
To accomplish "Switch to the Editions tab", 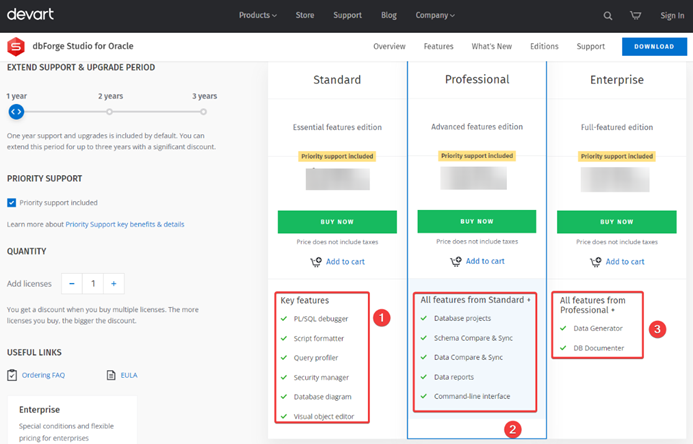I will pos(544,46).
